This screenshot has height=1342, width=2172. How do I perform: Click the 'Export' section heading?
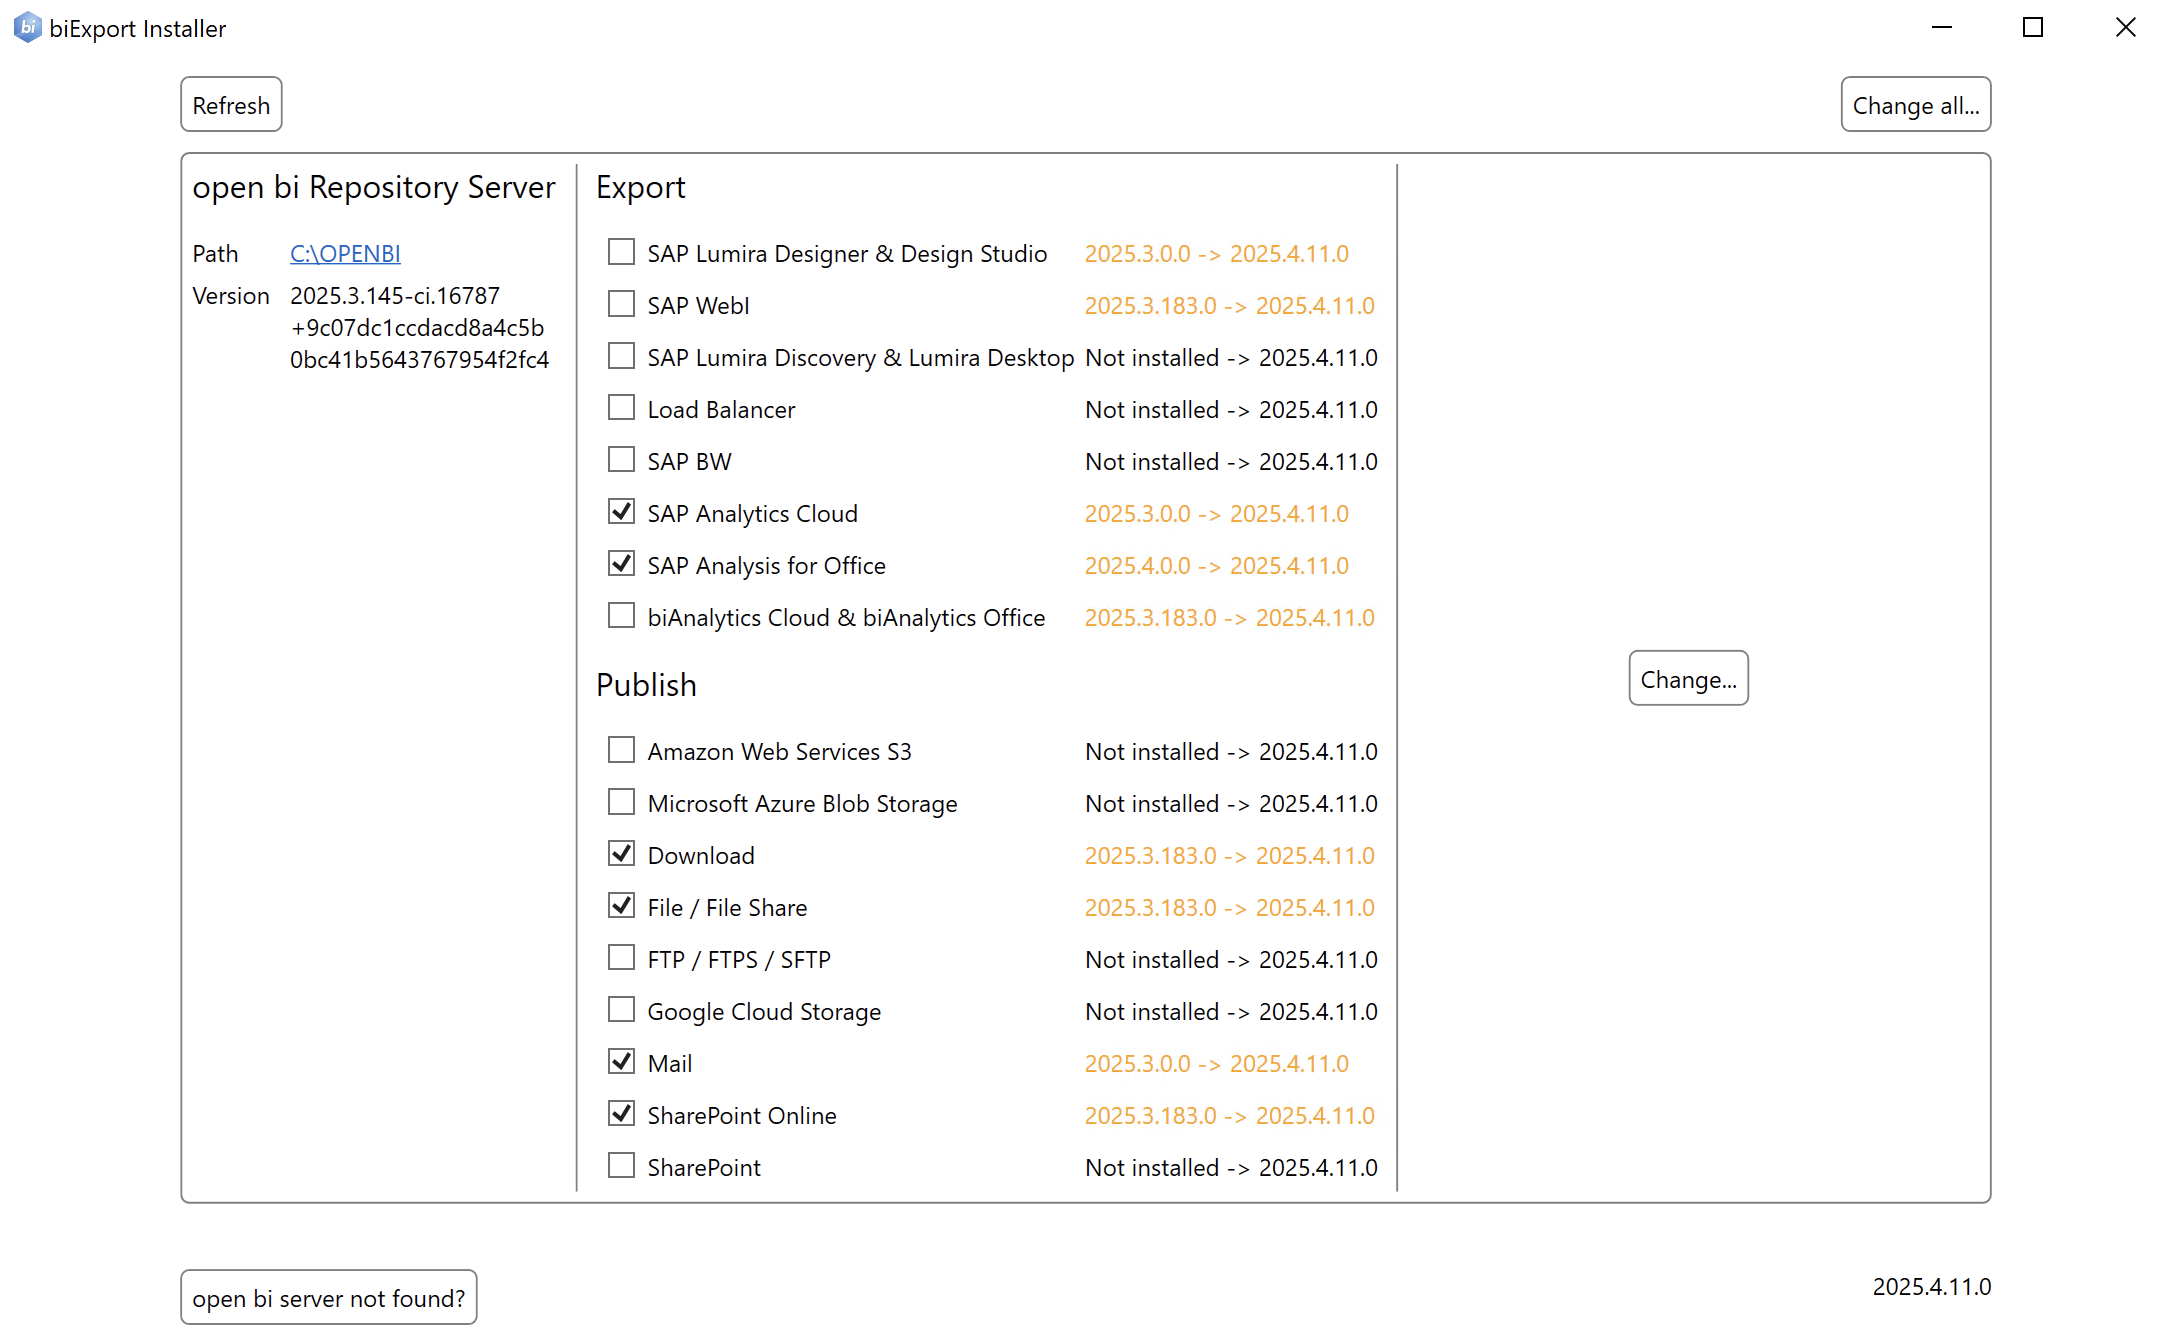coord(641,188)
